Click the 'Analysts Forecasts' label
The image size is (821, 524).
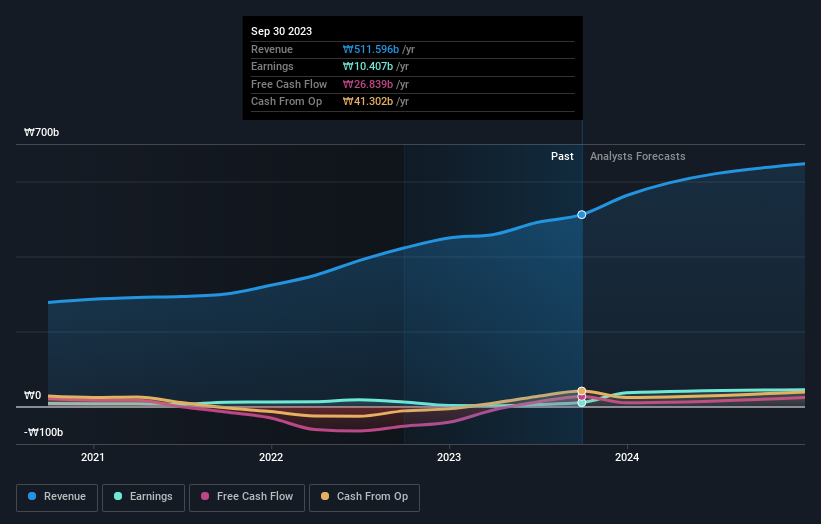click(637, 156)
